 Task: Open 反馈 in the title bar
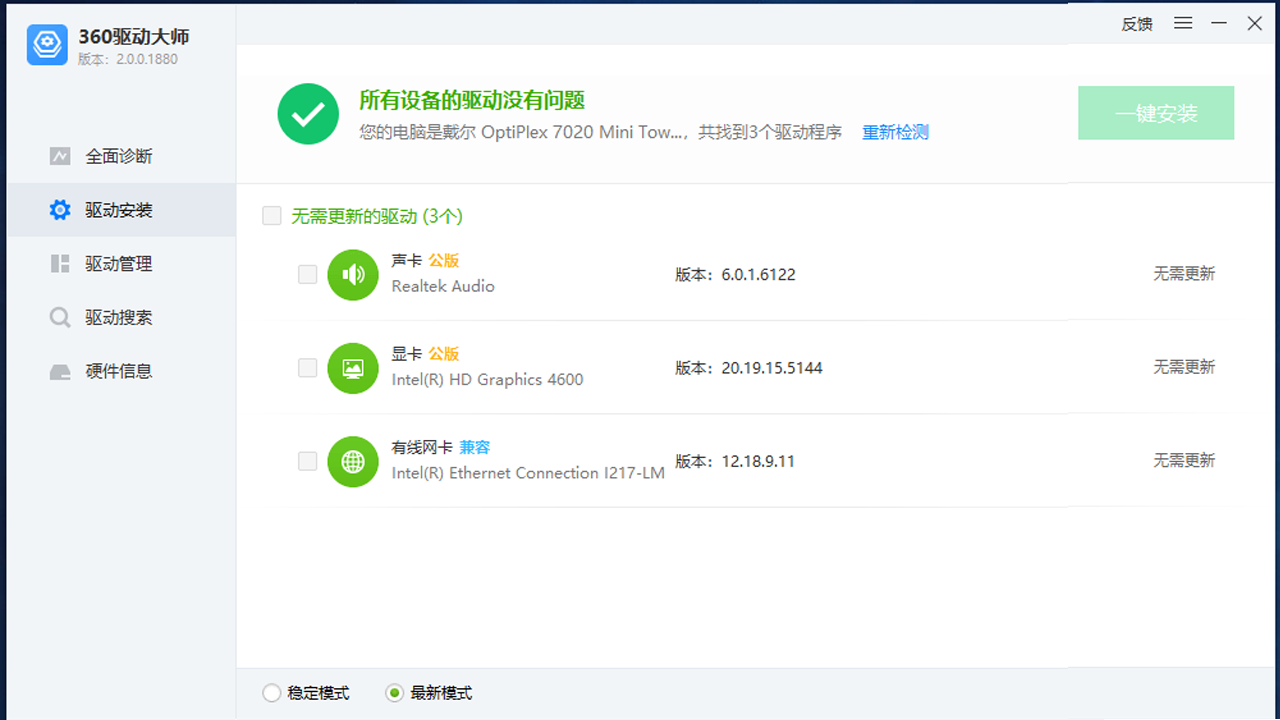[1137, 23]
